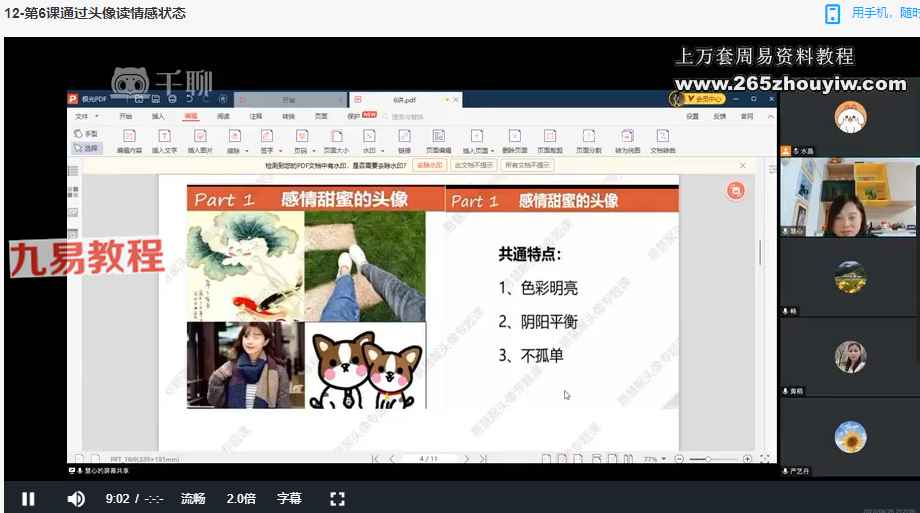Click the zoom in plus button
The width and height of the screenshot is (920, 513).
coord(747,458)
